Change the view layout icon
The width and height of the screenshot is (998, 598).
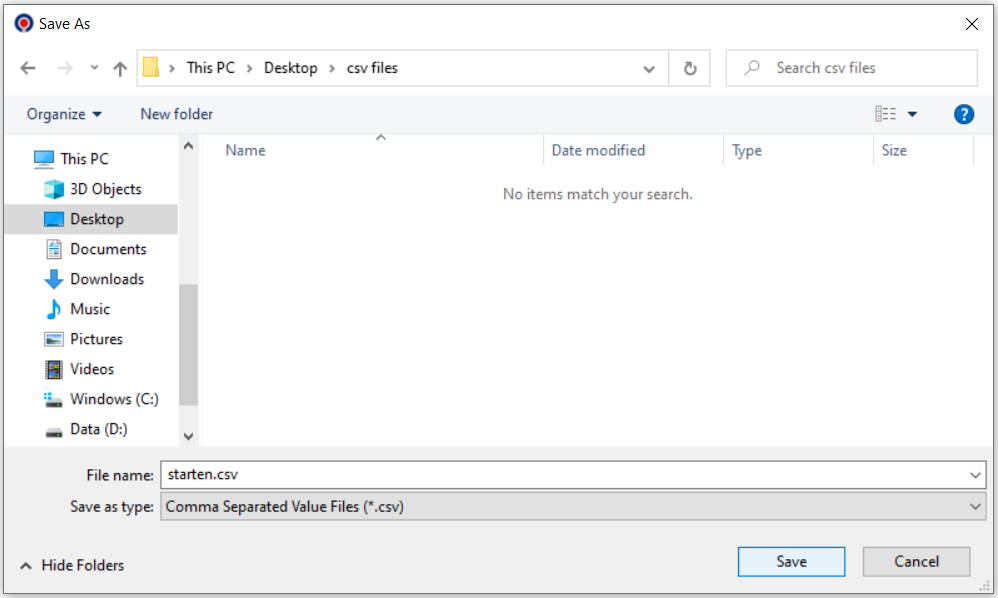885,114
